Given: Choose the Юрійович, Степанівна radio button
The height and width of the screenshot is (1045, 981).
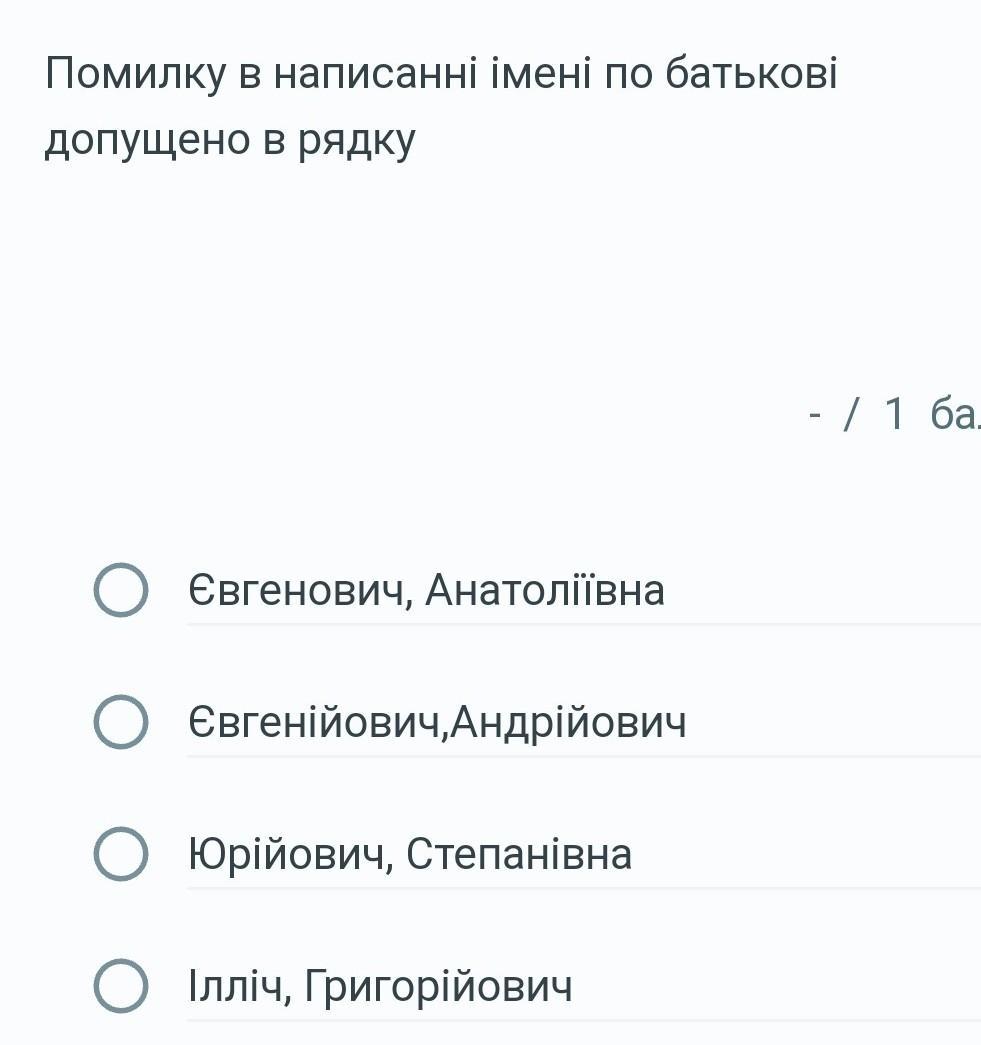Looking at the screenshot, I should pos(121,854).
